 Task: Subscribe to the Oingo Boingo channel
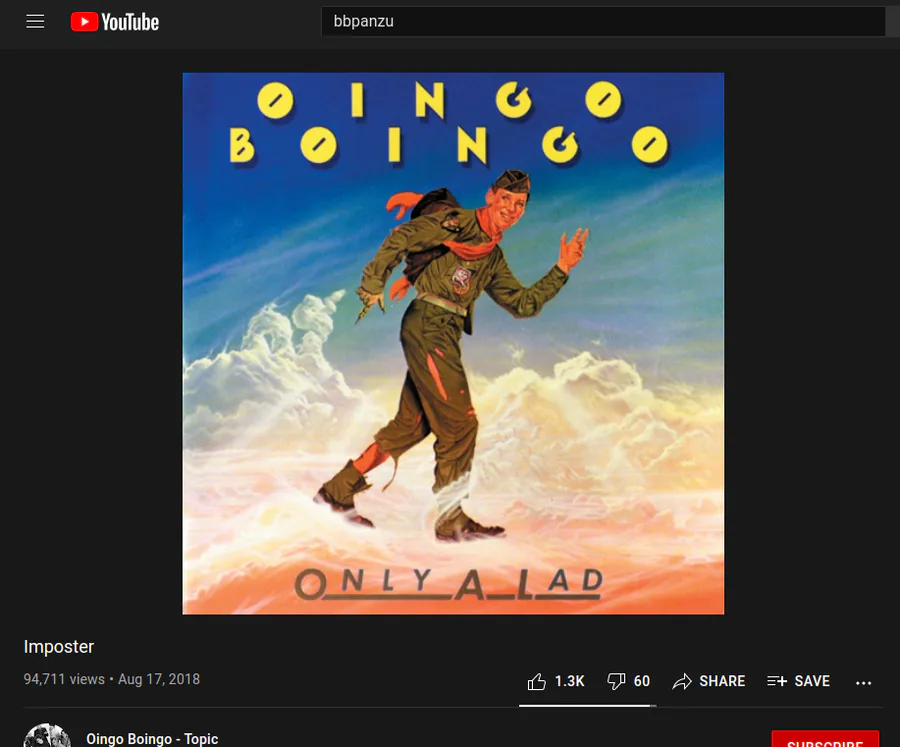pos(825,739)
